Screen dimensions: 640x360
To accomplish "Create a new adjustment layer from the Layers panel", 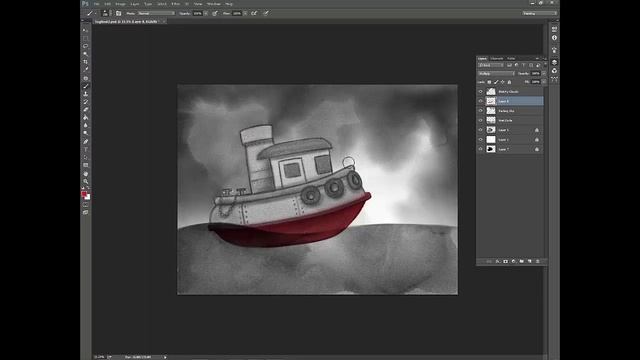I will tap(513, 261).
